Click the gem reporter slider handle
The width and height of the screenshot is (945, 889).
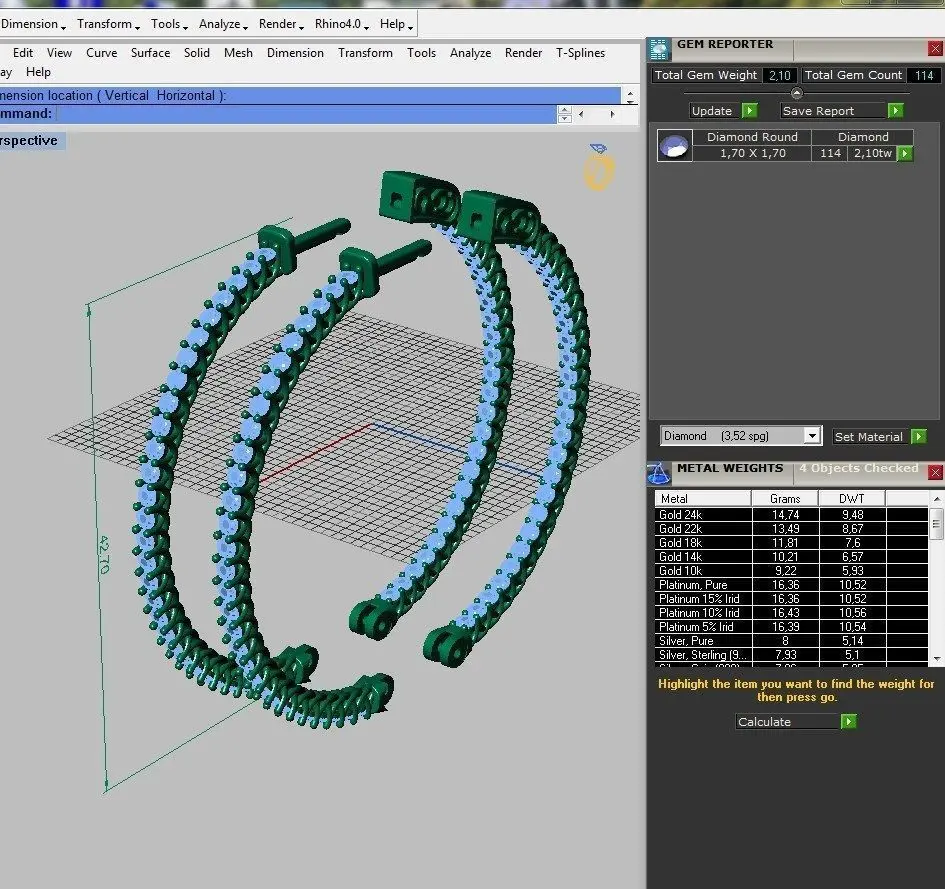[x=797, y=93]
